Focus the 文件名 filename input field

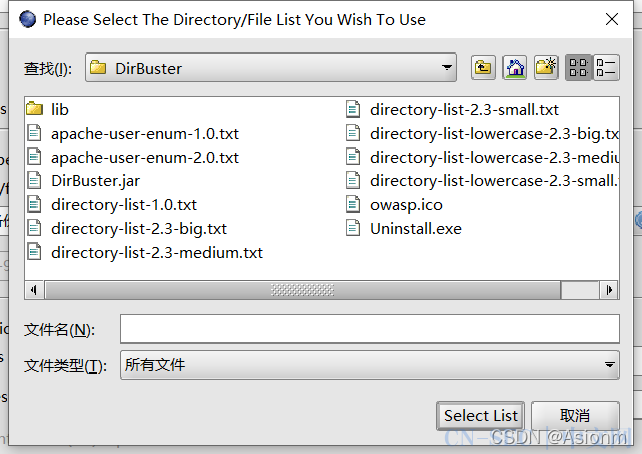368,329
